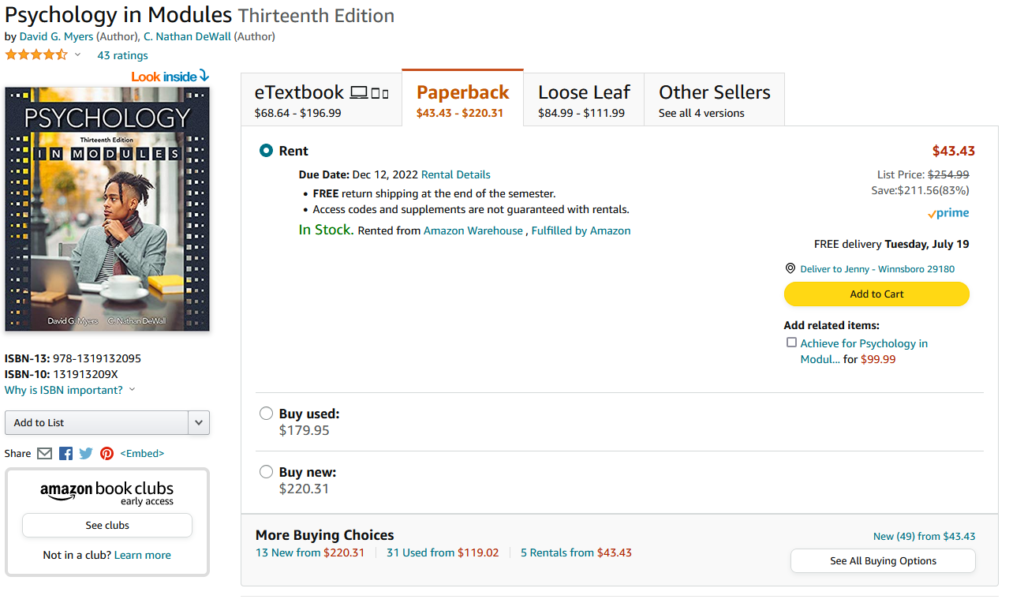This screenshot has width=1024, height=603.
Task: Open the Rental Details link
Action: pos(455,174)
